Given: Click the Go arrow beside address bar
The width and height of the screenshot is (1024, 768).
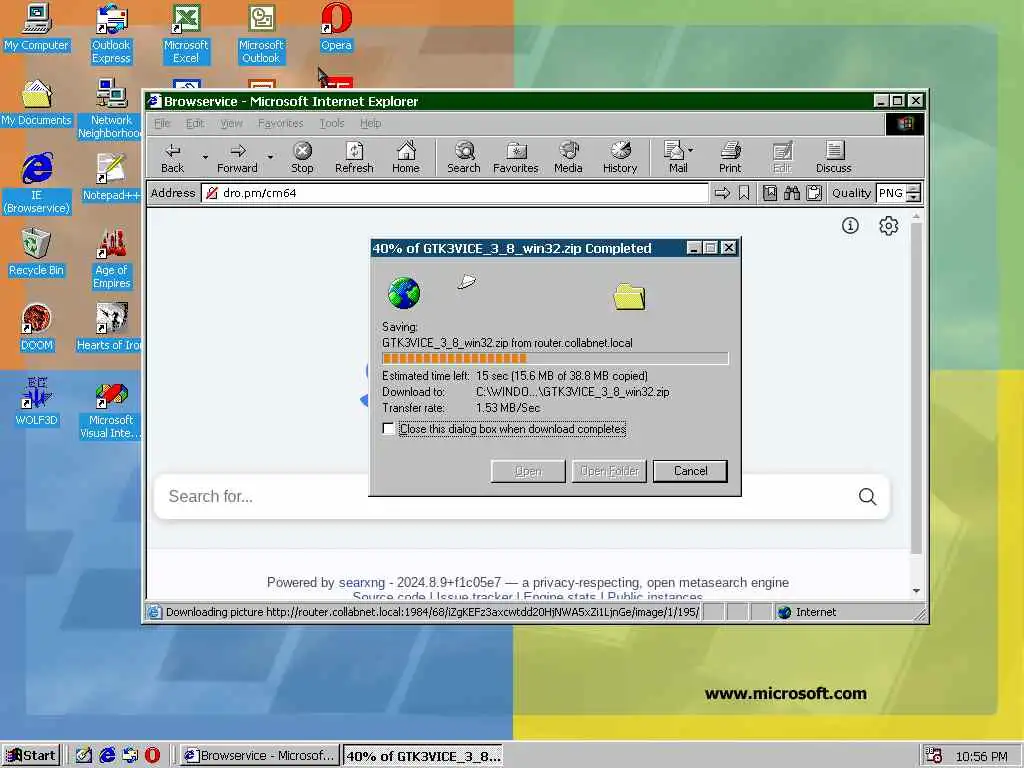Looking at the screenshot, I should (x=722, y=193).
